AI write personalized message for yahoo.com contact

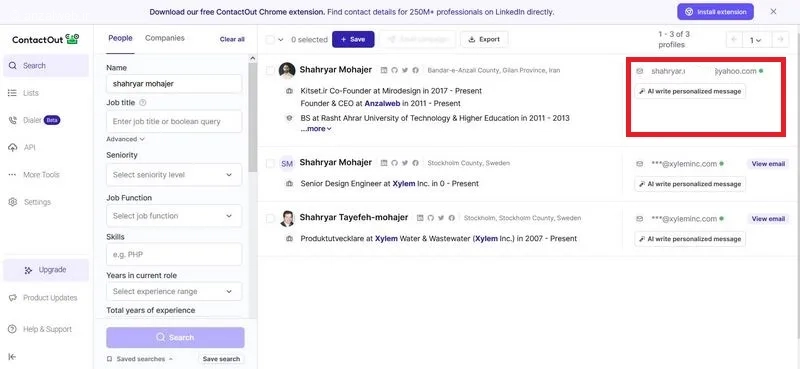click(x=690, y=91)
